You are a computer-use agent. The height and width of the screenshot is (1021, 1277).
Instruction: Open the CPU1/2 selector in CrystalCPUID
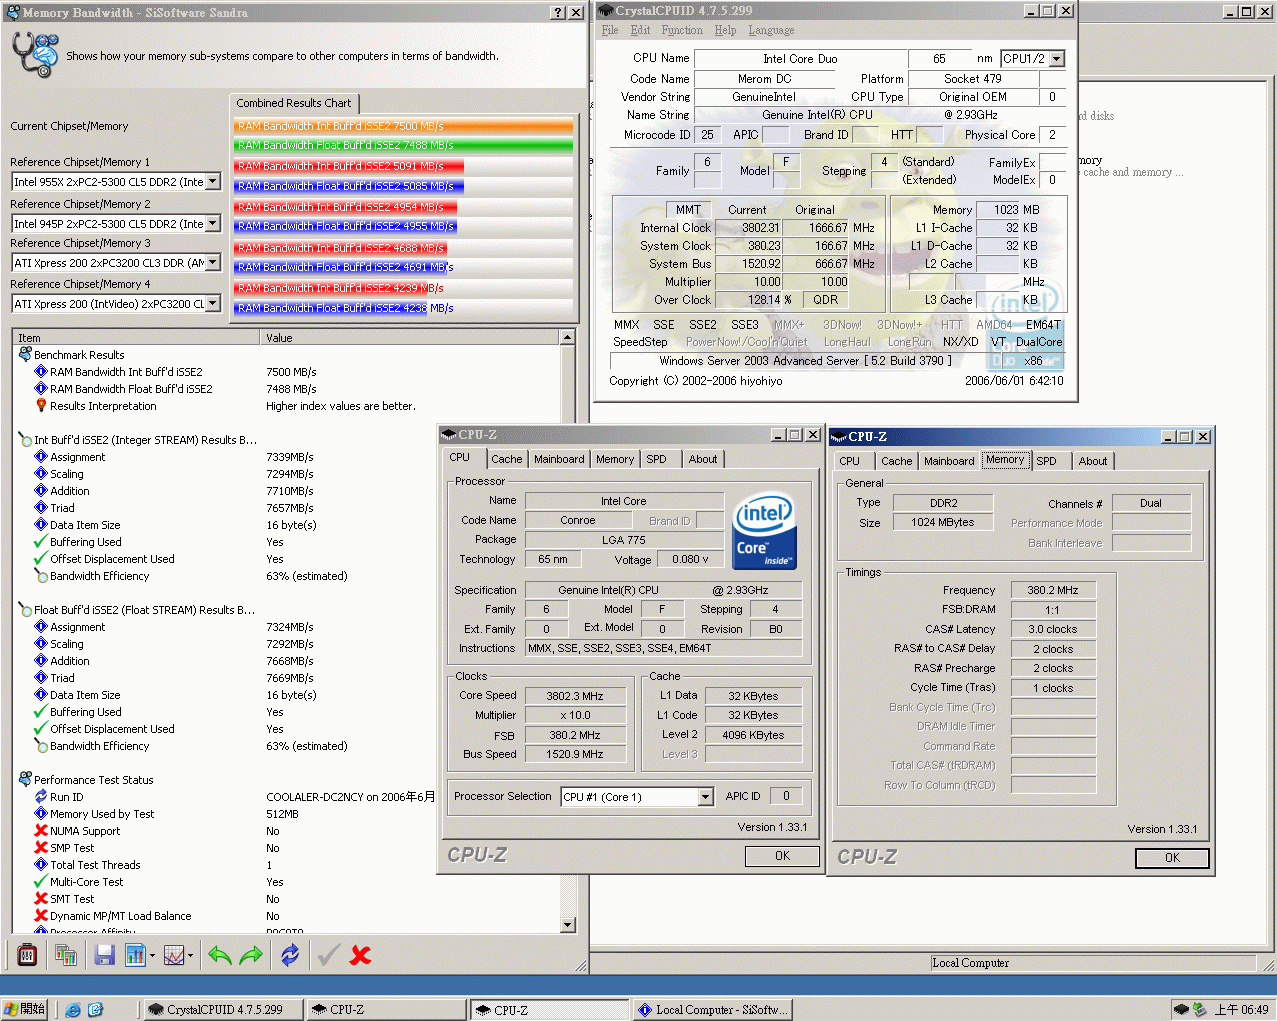pos(1057,58)
